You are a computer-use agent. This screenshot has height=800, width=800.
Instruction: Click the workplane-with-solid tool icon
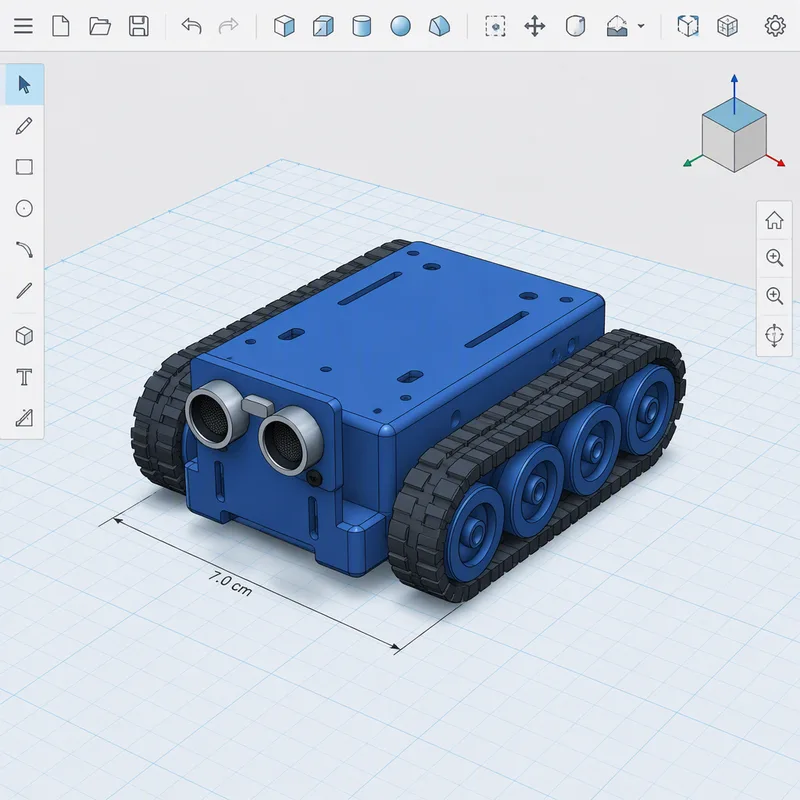click(x=617, y=26)
